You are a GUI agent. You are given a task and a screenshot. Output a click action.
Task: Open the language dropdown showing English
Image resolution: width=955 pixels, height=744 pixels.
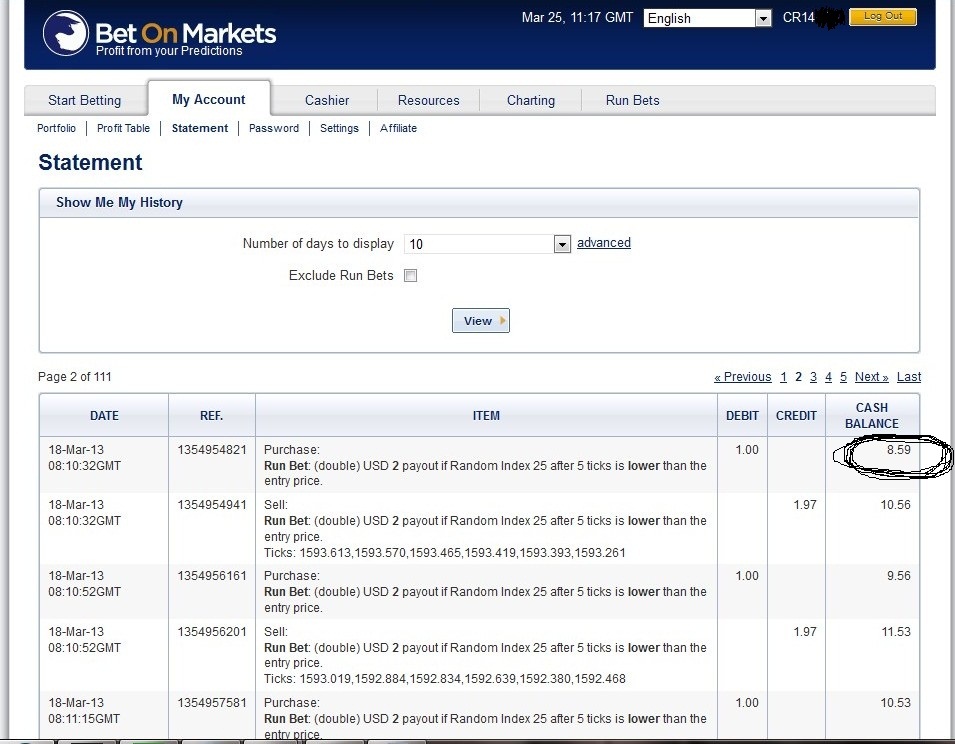[707, 18]
